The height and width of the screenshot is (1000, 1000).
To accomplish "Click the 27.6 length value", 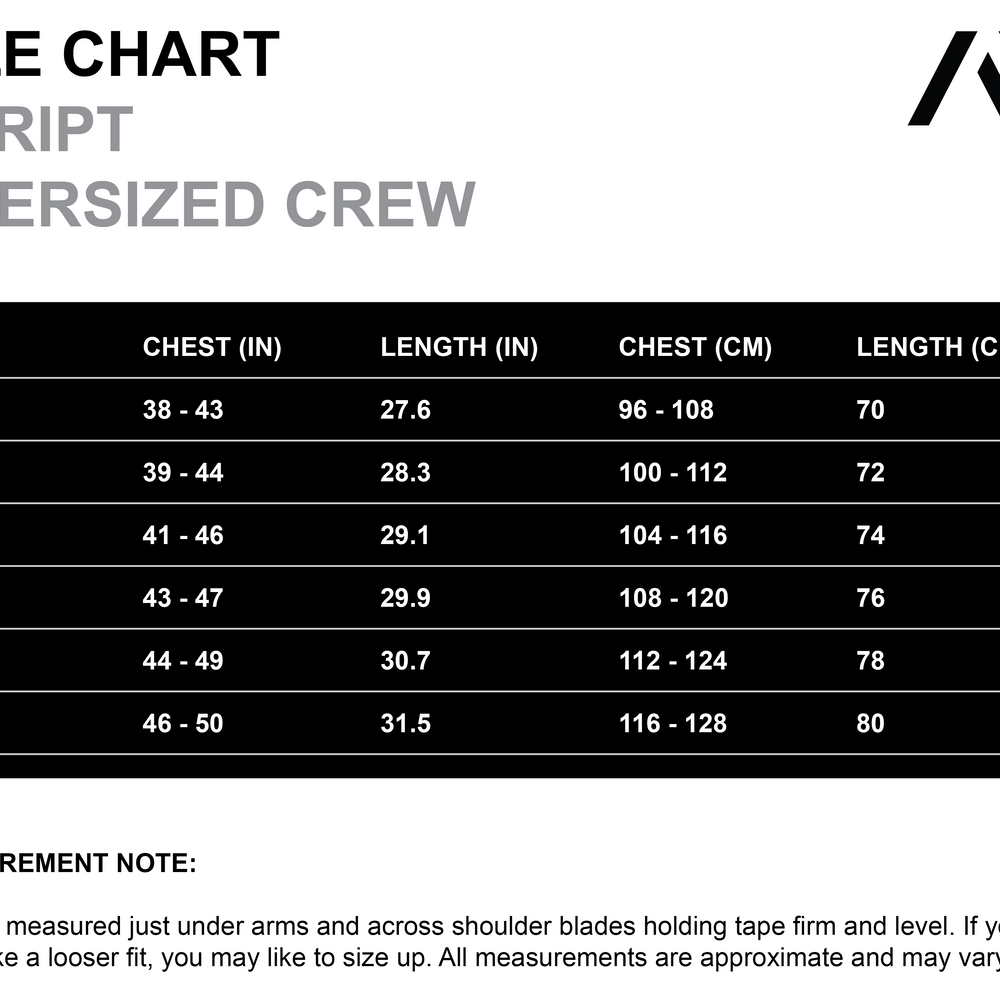I will (405, 410).
